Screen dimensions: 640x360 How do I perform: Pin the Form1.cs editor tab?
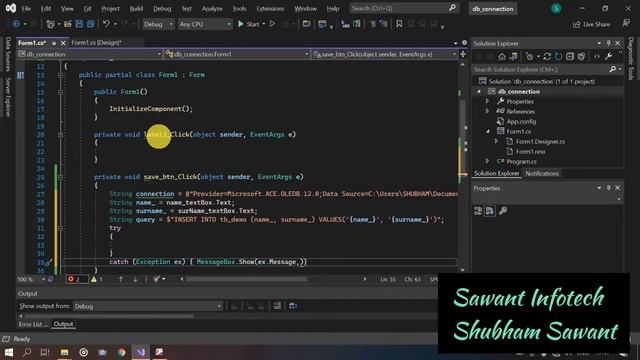coord(53,43)
